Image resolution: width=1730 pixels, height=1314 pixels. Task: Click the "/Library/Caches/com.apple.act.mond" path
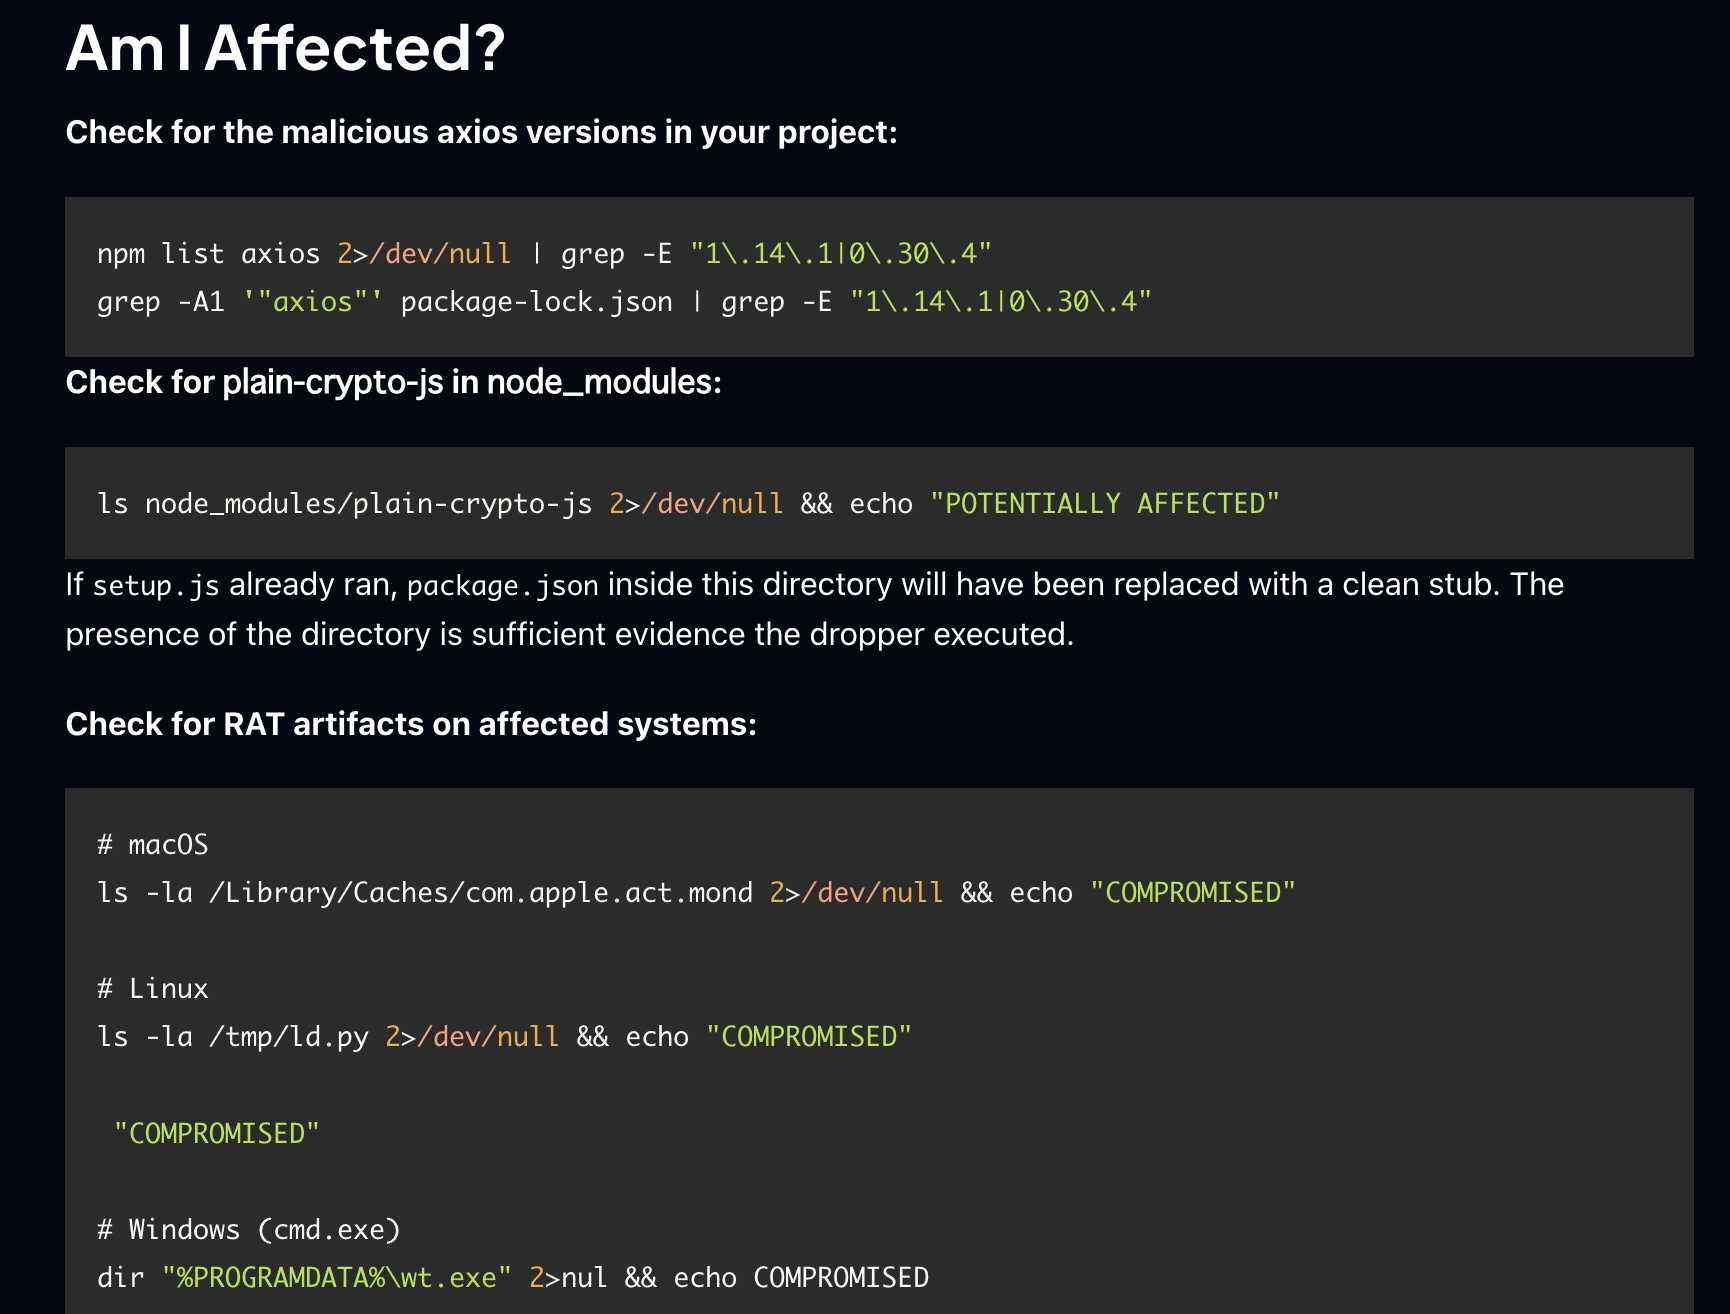(x=480, y=893)
